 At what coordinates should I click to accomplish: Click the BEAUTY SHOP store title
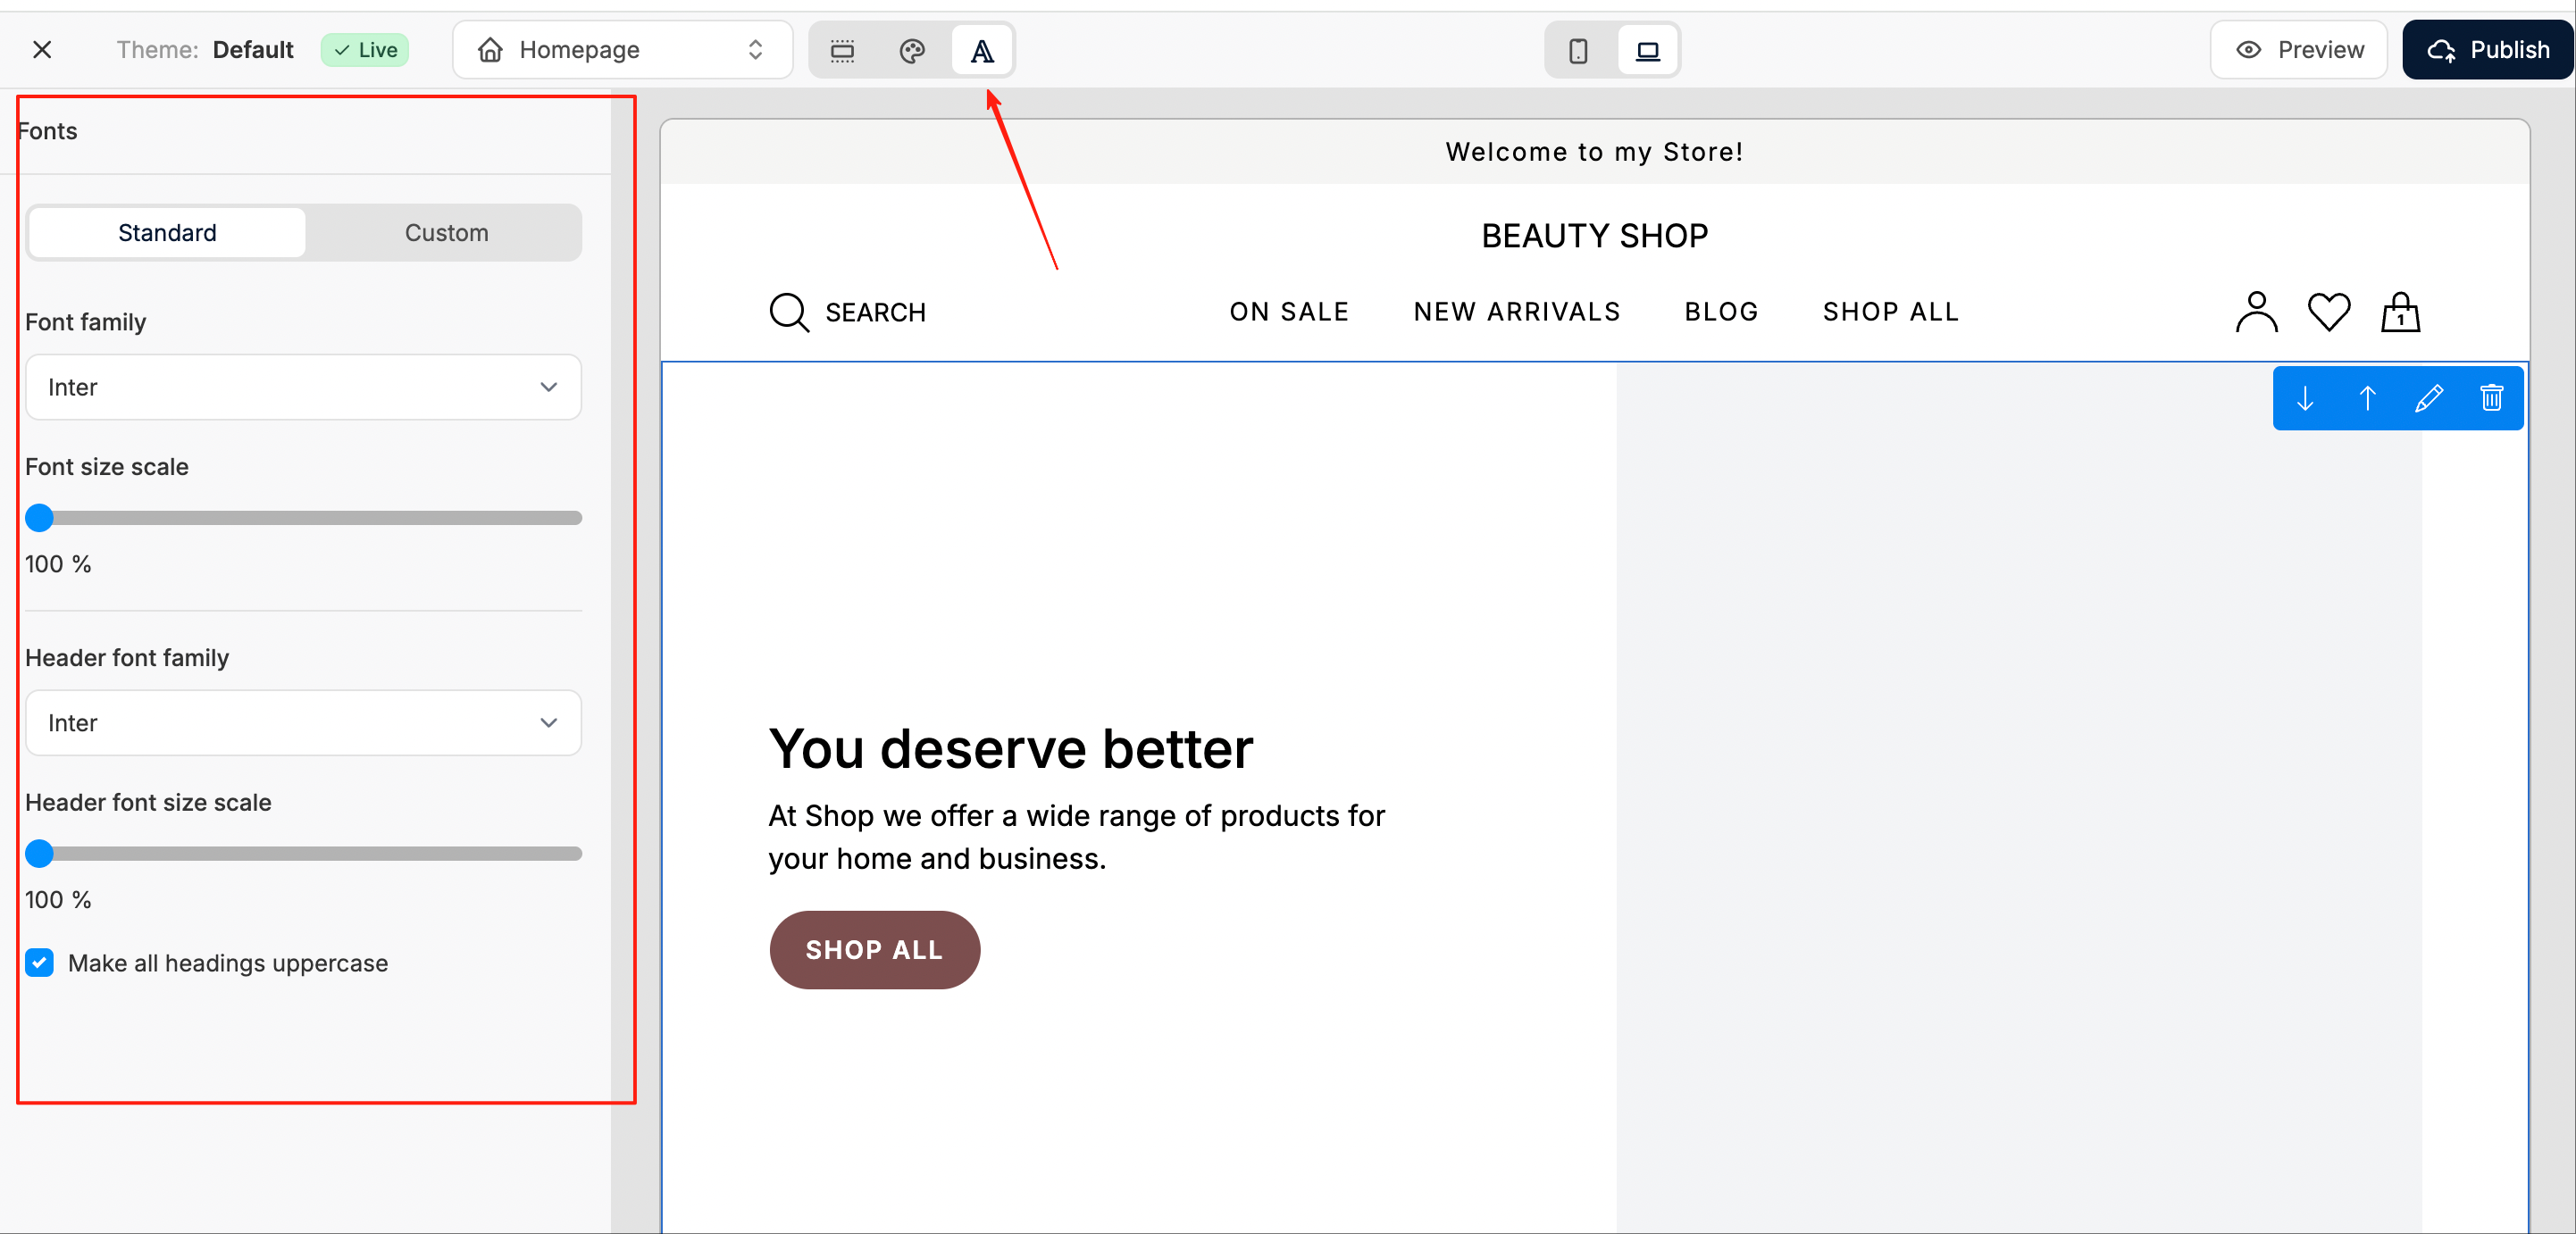[1594, 235]
